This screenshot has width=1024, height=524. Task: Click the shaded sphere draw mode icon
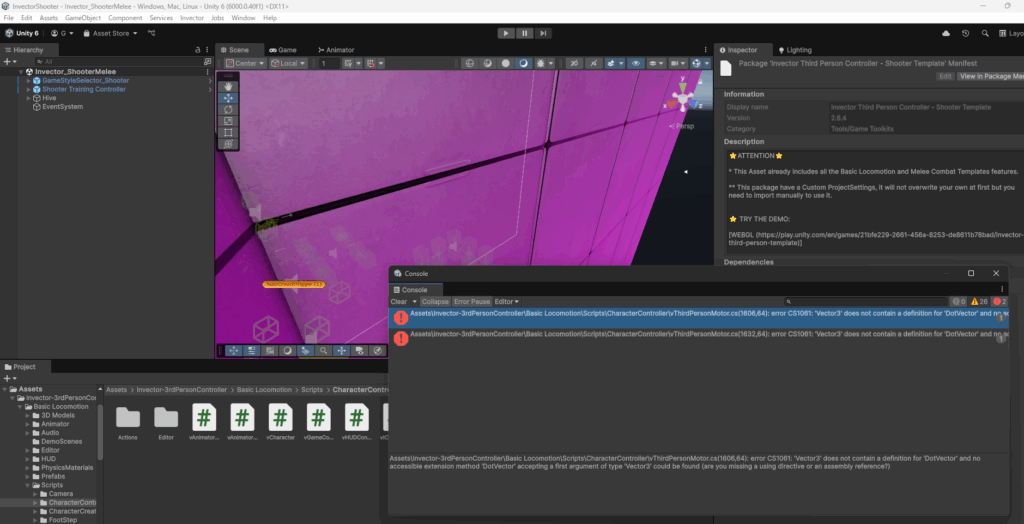click(487, 63)
